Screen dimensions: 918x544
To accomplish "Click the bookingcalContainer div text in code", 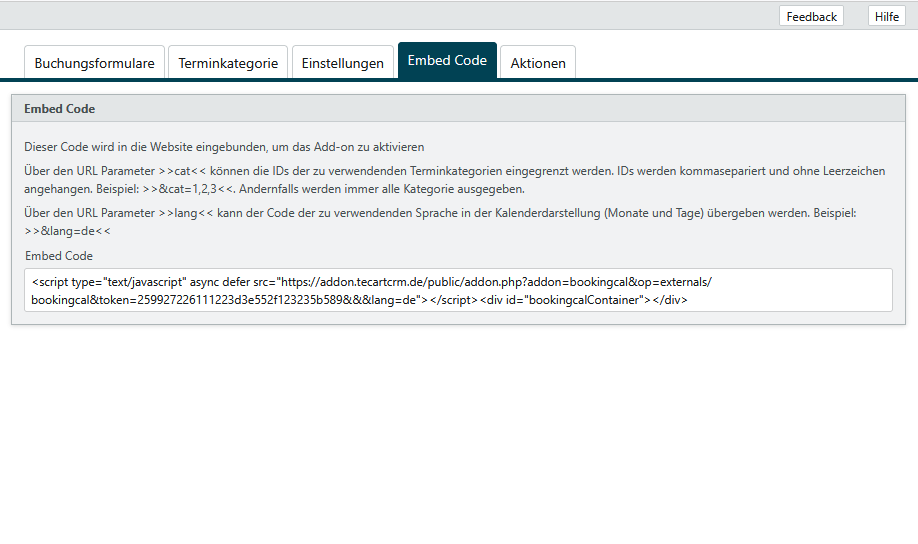I will (584, 299).
